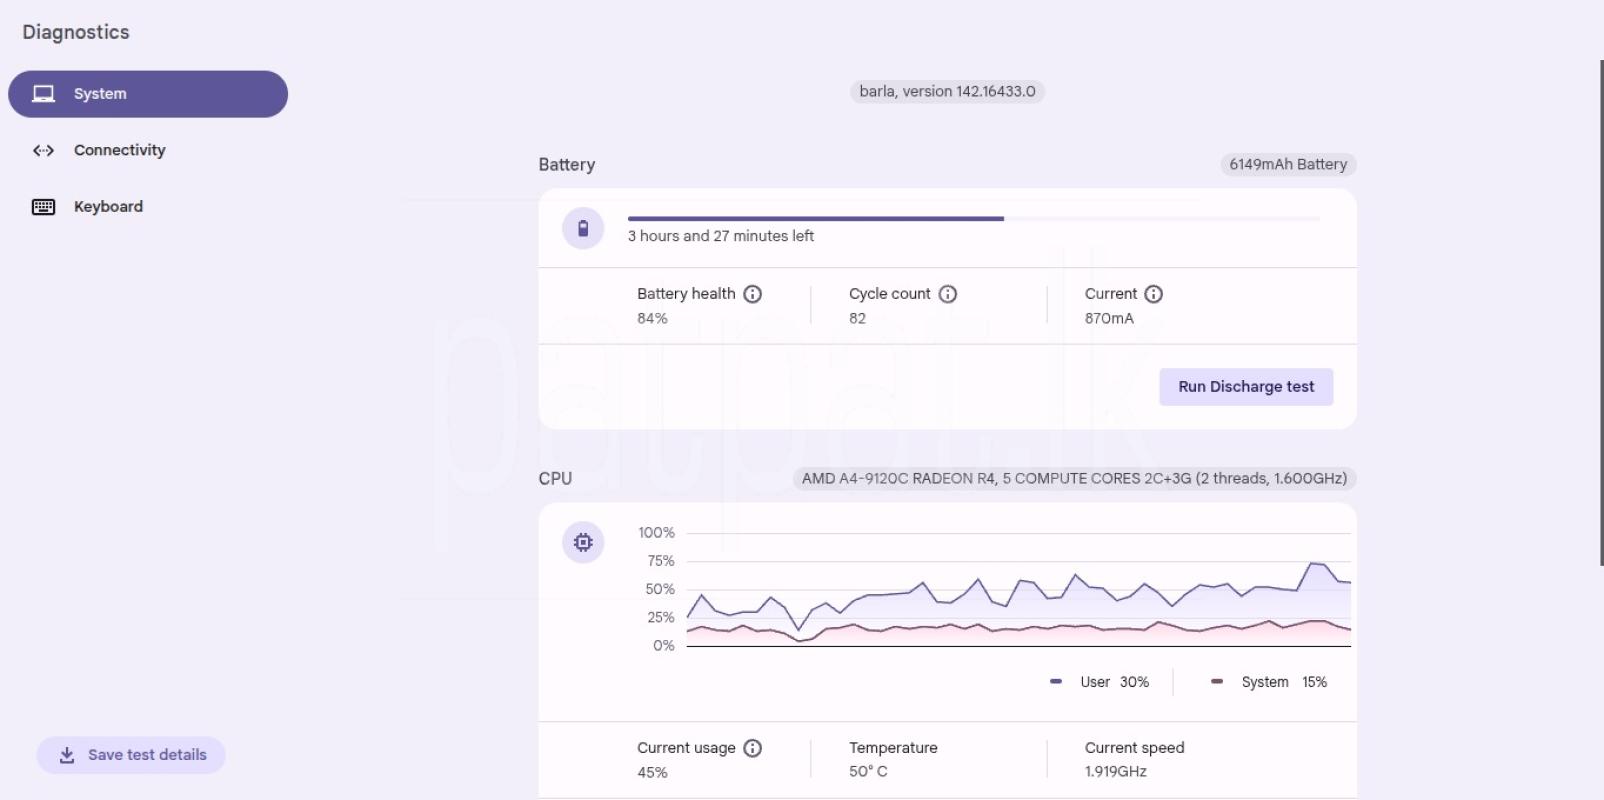The height and width of the screenshot is (800, 1604).
Task: Click the 6149mAh Battery label chip
Action: click(1287, 164)
